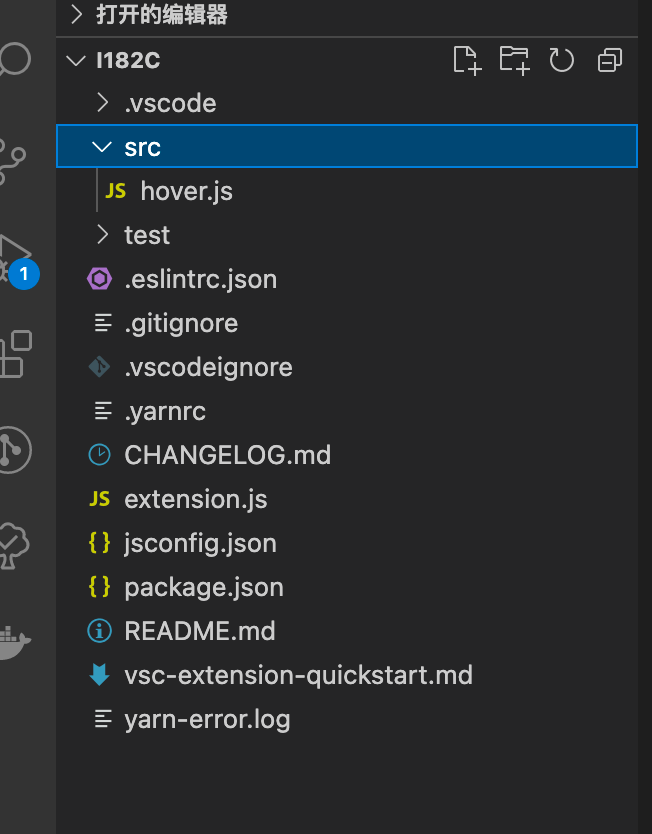Click the New Folder icon
652x834 pixels.
[x=514, y=60]
